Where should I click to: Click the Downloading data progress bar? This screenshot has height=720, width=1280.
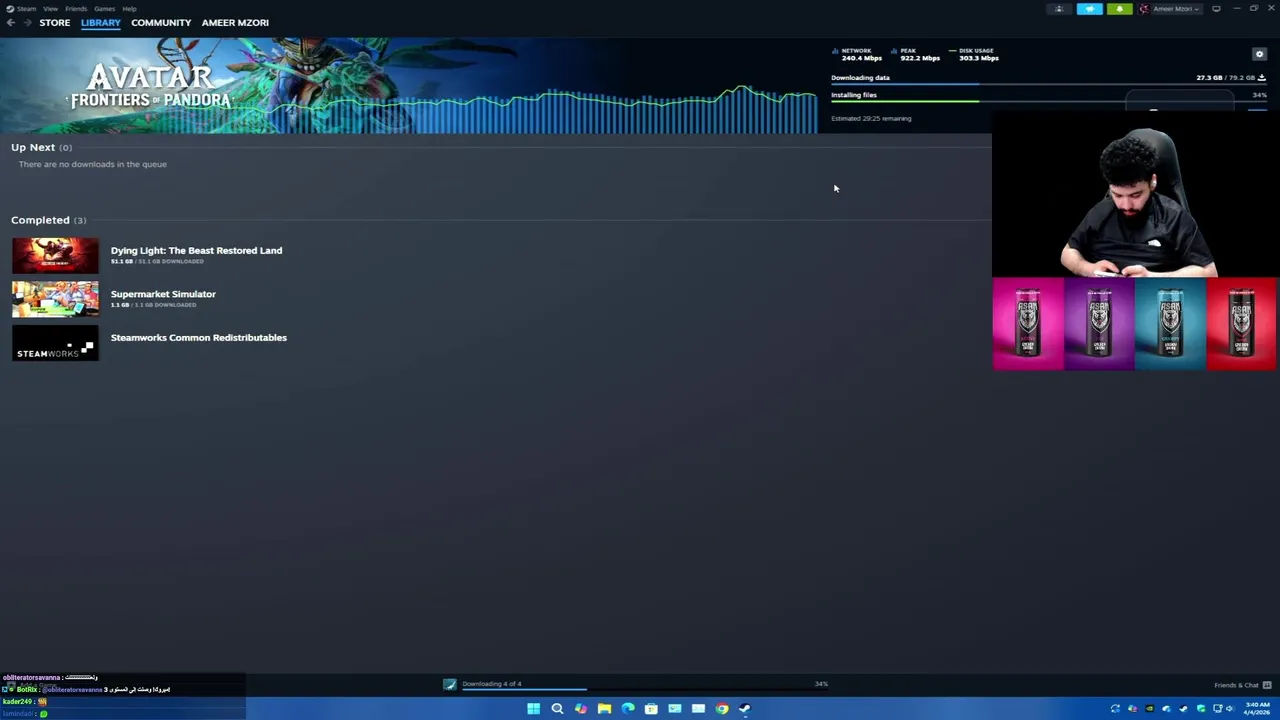coord(1048,85)
